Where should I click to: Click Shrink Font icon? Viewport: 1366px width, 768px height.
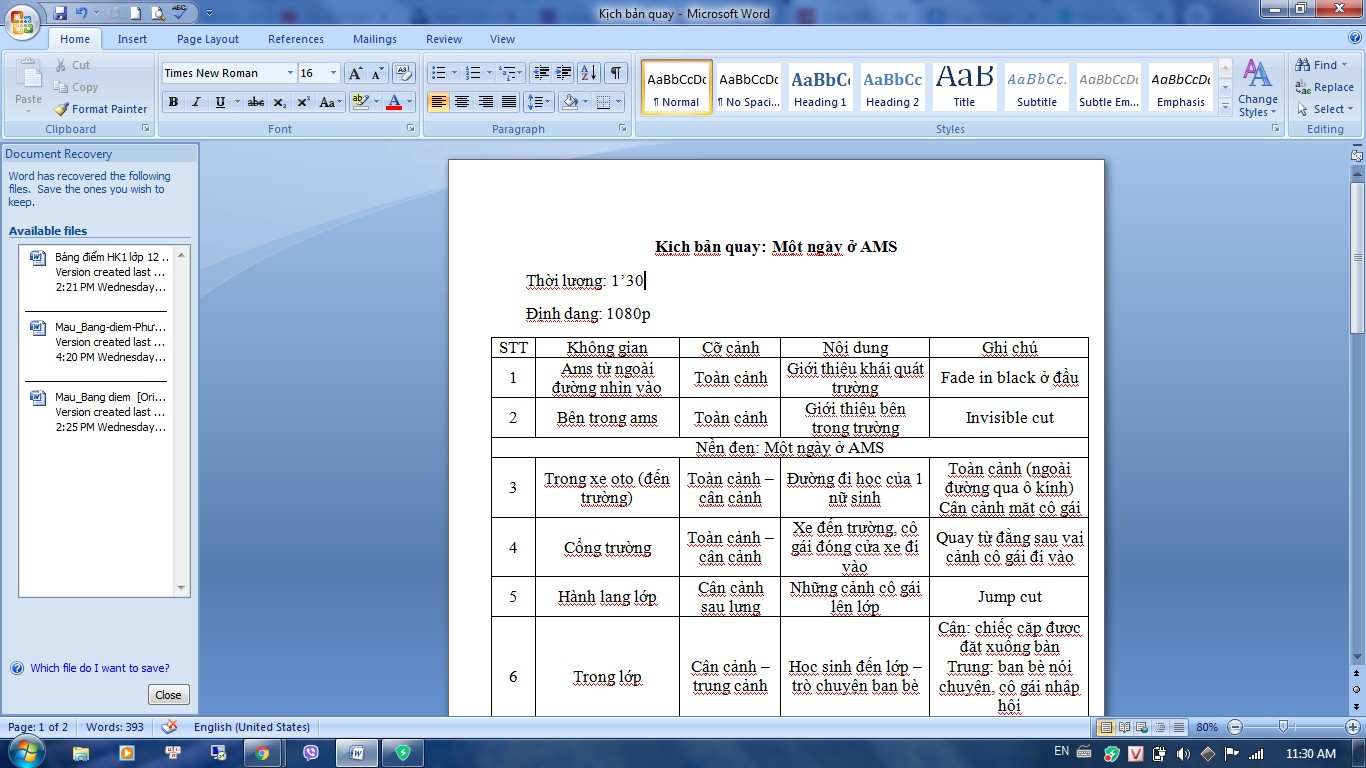pyautogui.click(x=378, y=73)
